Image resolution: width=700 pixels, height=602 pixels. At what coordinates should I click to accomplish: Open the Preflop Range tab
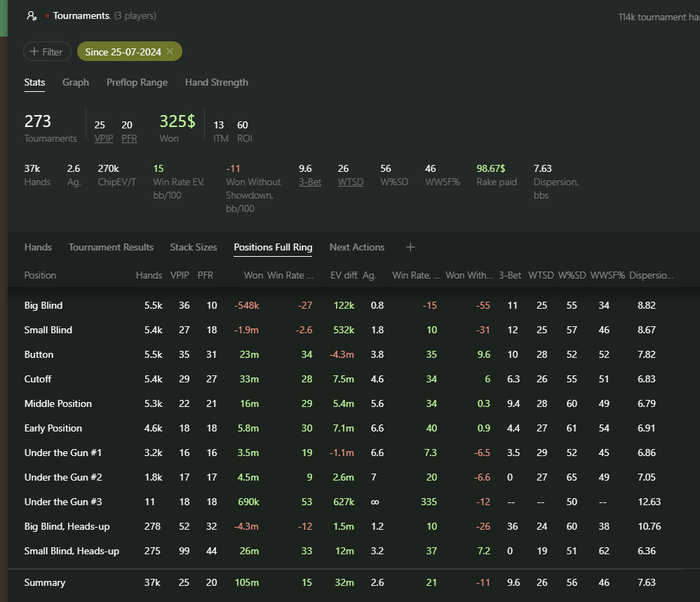pyautogui.click(x=137, y=83)
